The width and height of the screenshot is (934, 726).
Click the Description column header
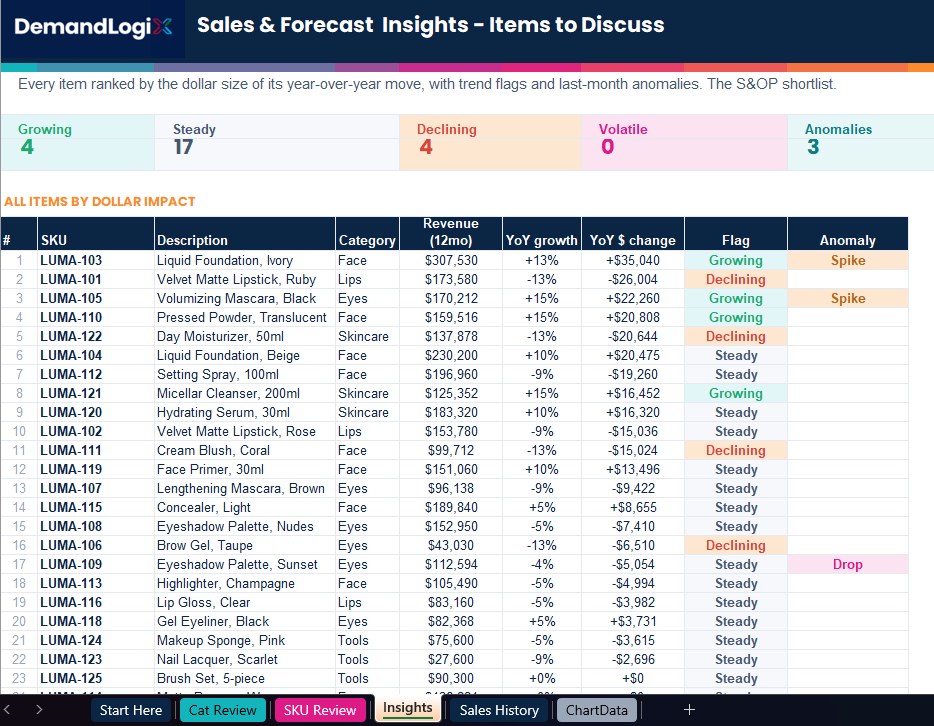coord(244,233)
